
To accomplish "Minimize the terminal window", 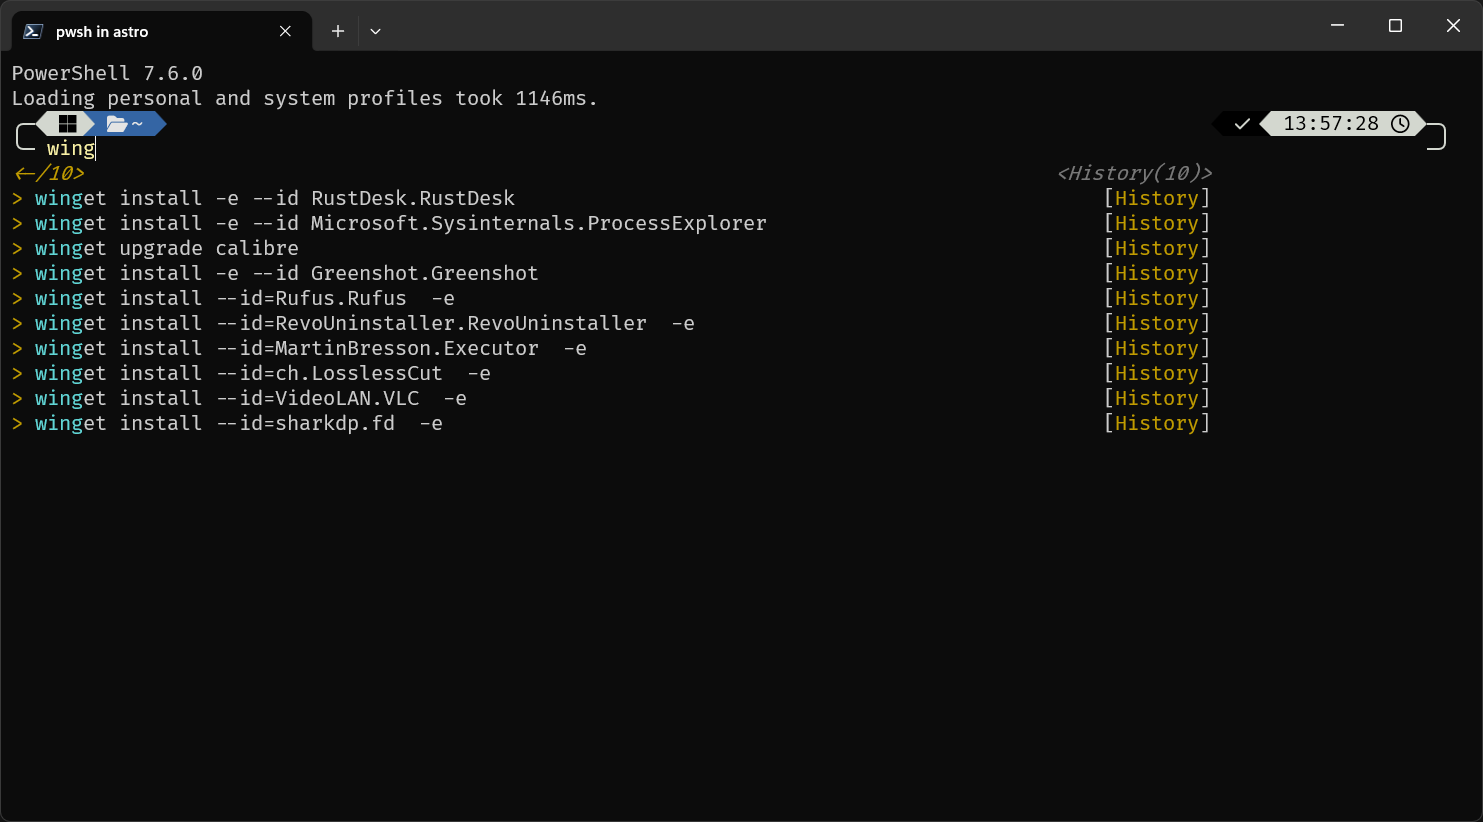I will click(x=1337, y=25).
